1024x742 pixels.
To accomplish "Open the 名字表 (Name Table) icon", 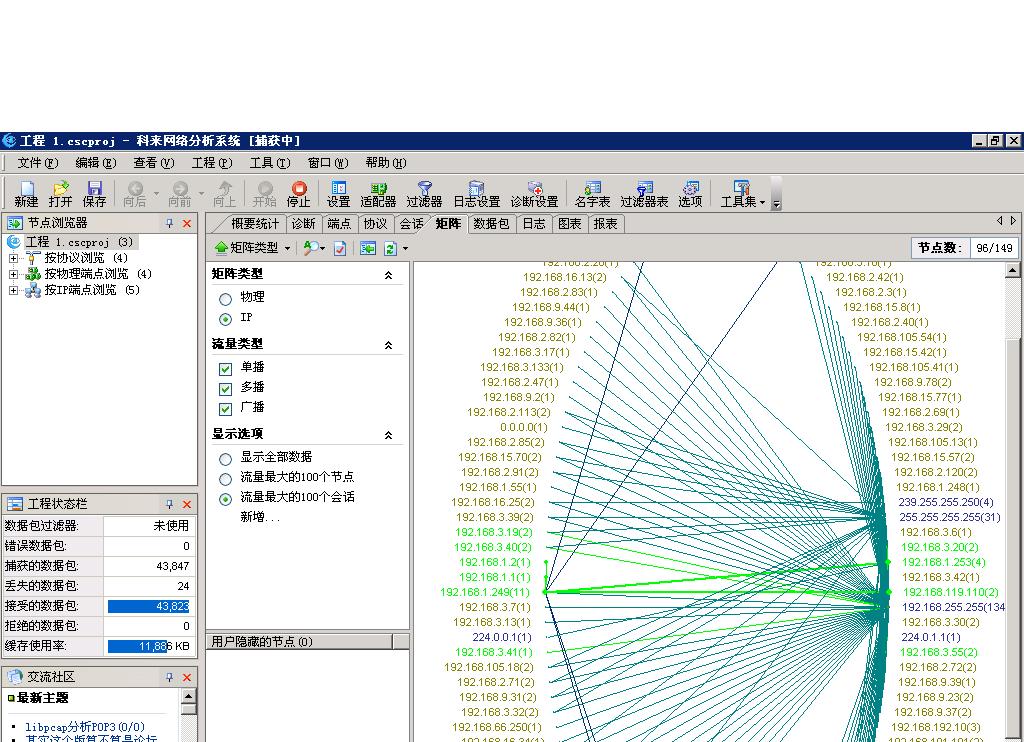I will pyautogui.click(x=592, y=193).
